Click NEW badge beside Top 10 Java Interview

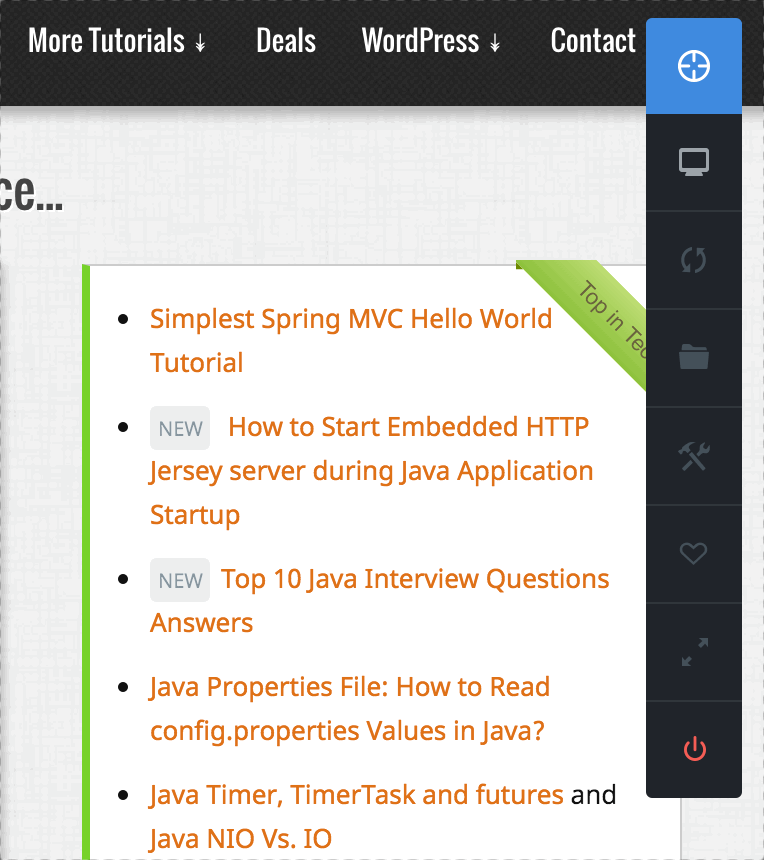tap(180, 580)
